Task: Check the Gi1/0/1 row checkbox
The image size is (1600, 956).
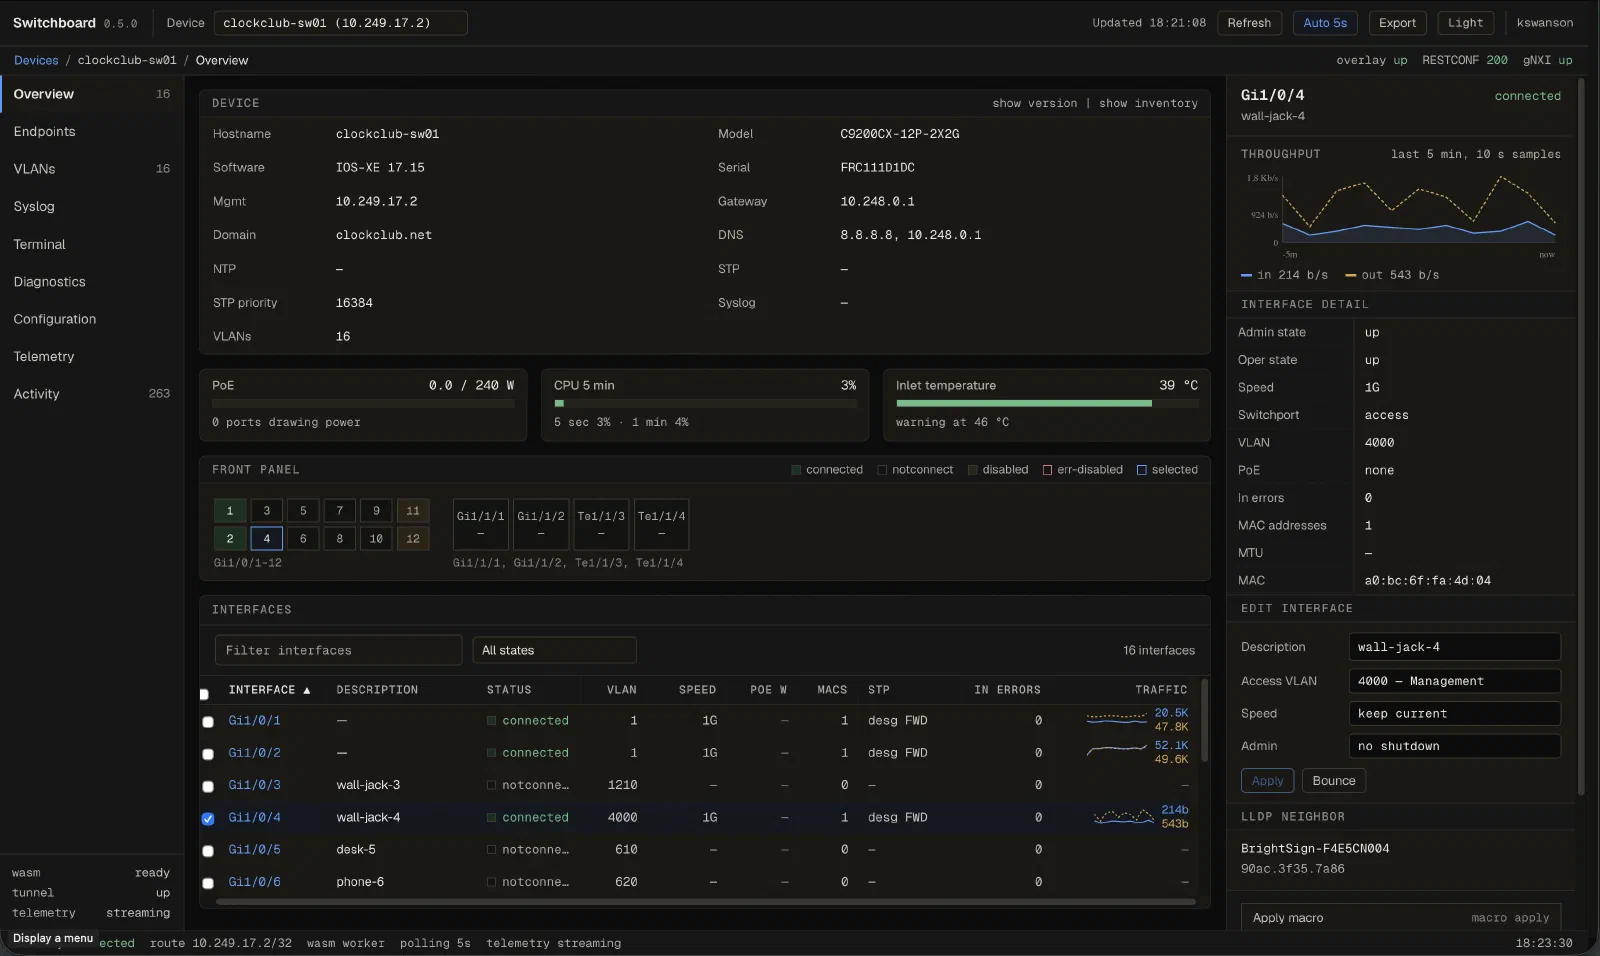Action: [x=208, y=722]
